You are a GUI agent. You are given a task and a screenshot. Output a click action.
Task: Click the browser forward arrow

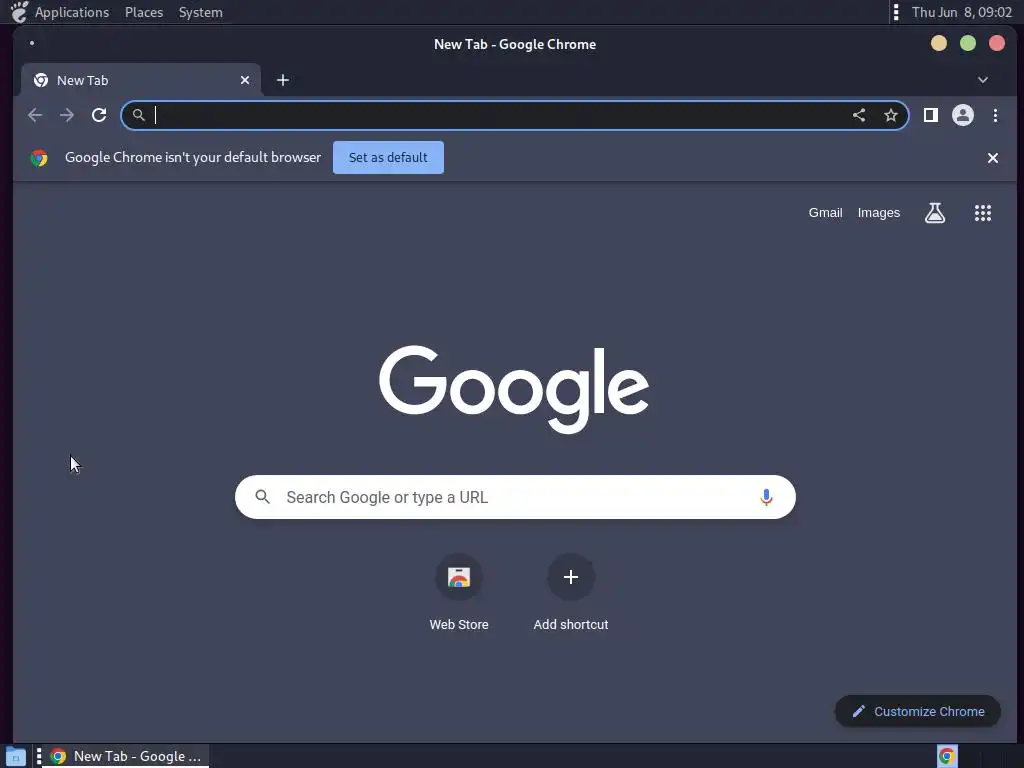[x=67, y=116]
